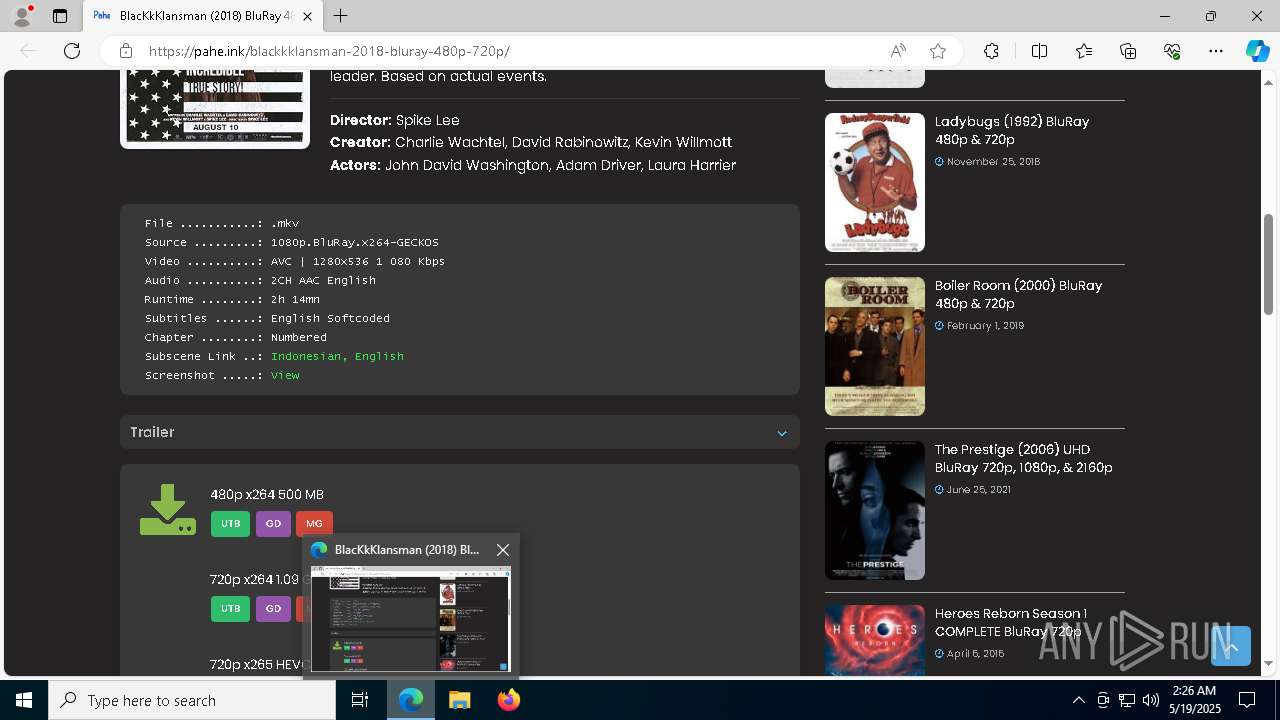The width and height of the screenshot is (1280, 720).
Task: Click UTB button for 480p x264
Action: [230, 524]
